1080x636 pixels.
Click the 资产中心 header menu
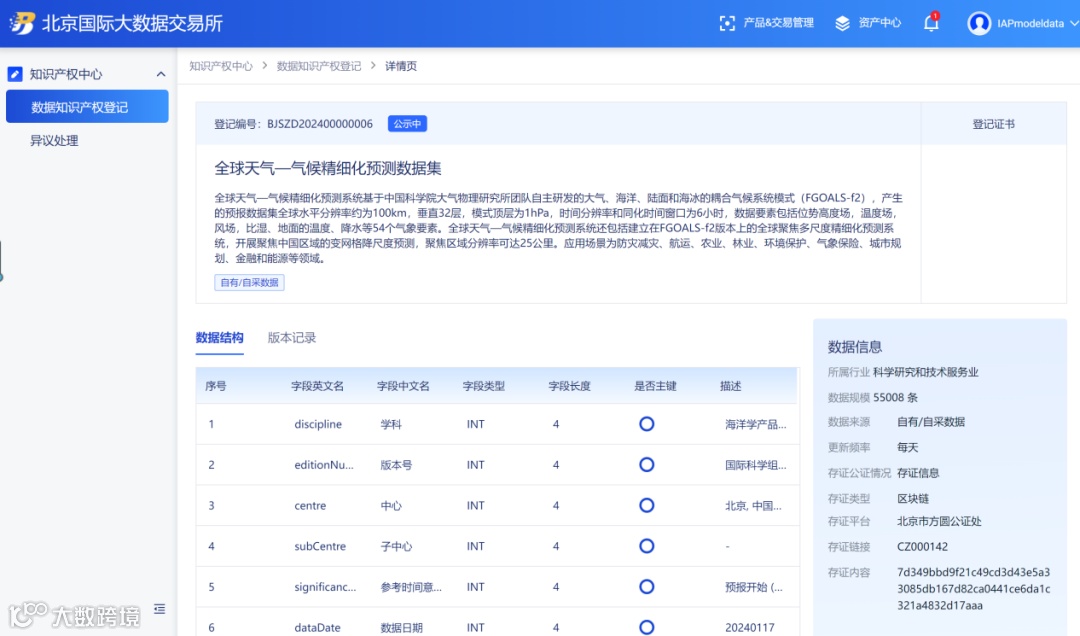pyautogui.click(x=879, y=23)
